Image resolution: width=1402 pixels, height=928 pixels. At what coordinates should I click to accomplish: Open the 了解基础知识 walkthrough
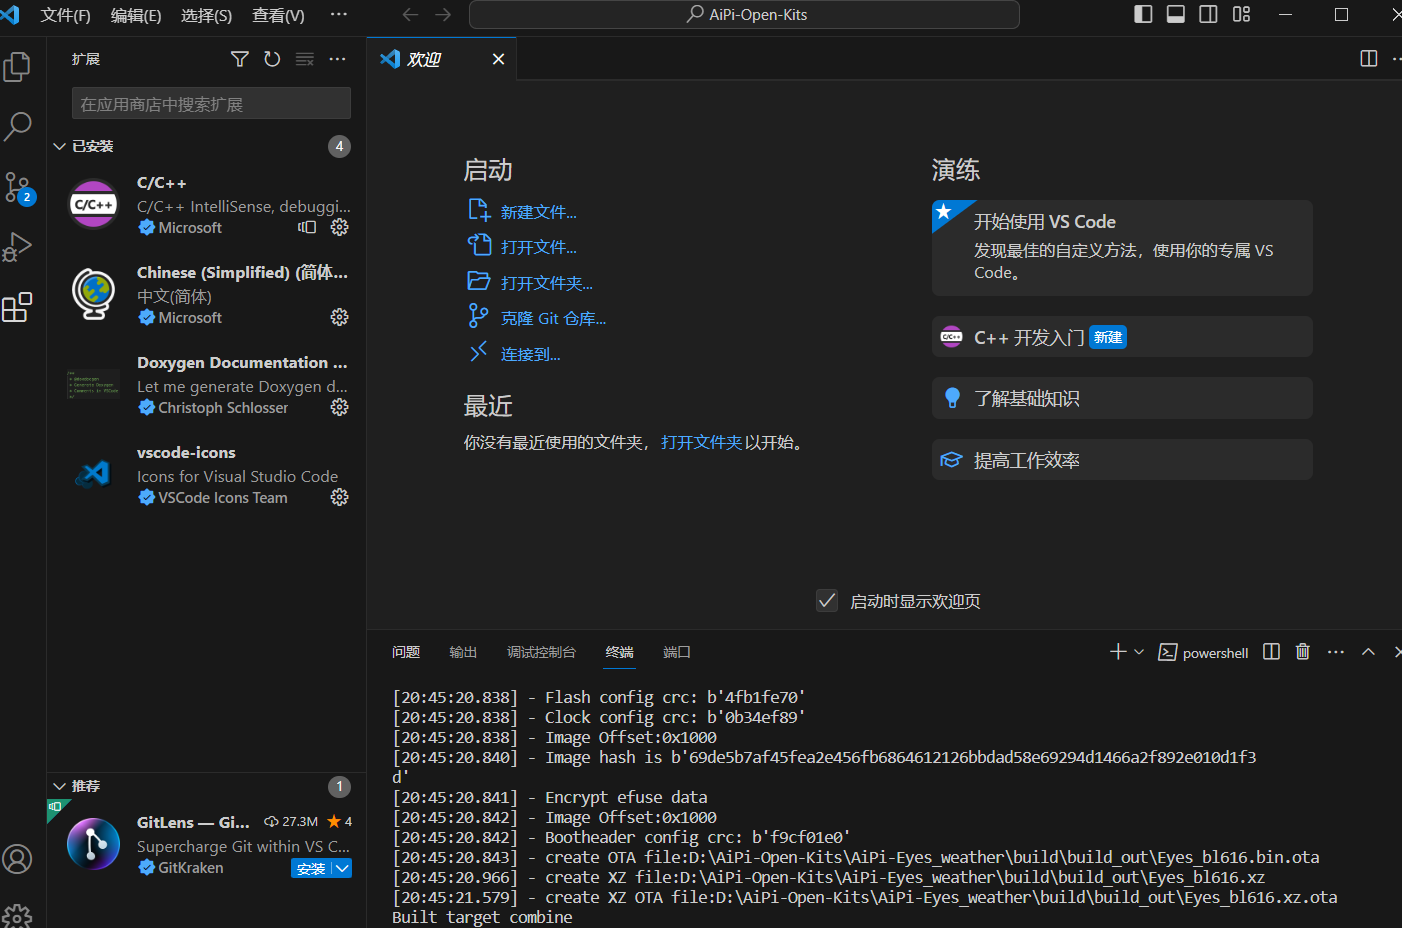point(1122,398)
